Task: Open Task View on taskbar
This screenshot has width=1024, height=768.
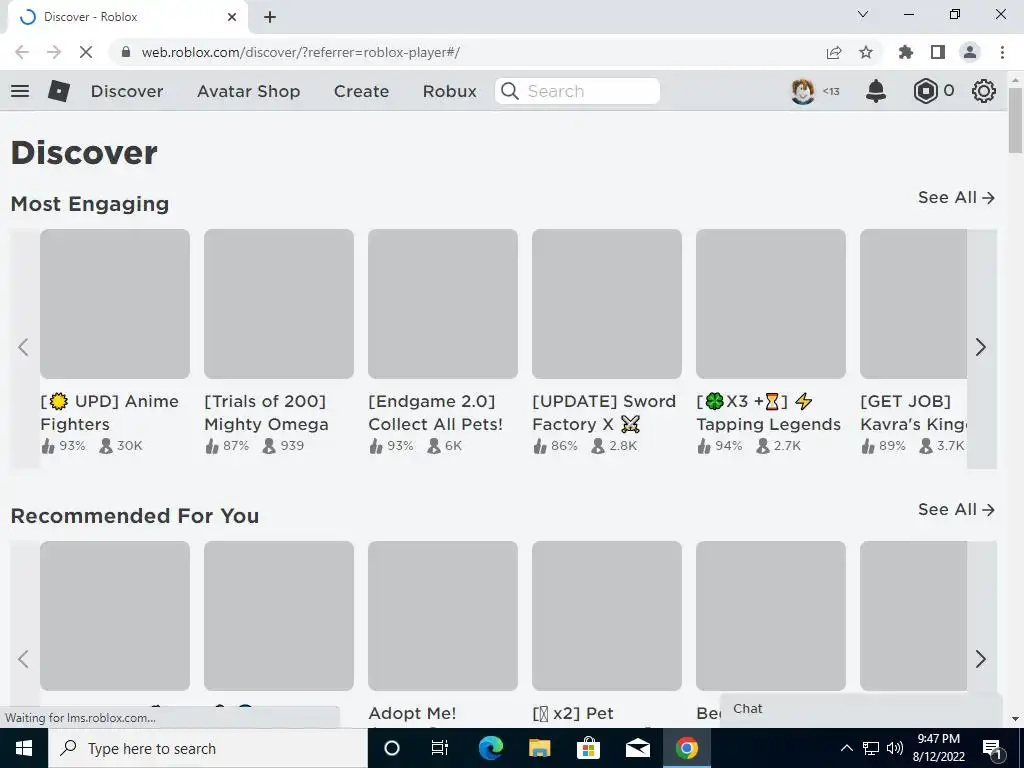Action: click(x=440, y=748)
